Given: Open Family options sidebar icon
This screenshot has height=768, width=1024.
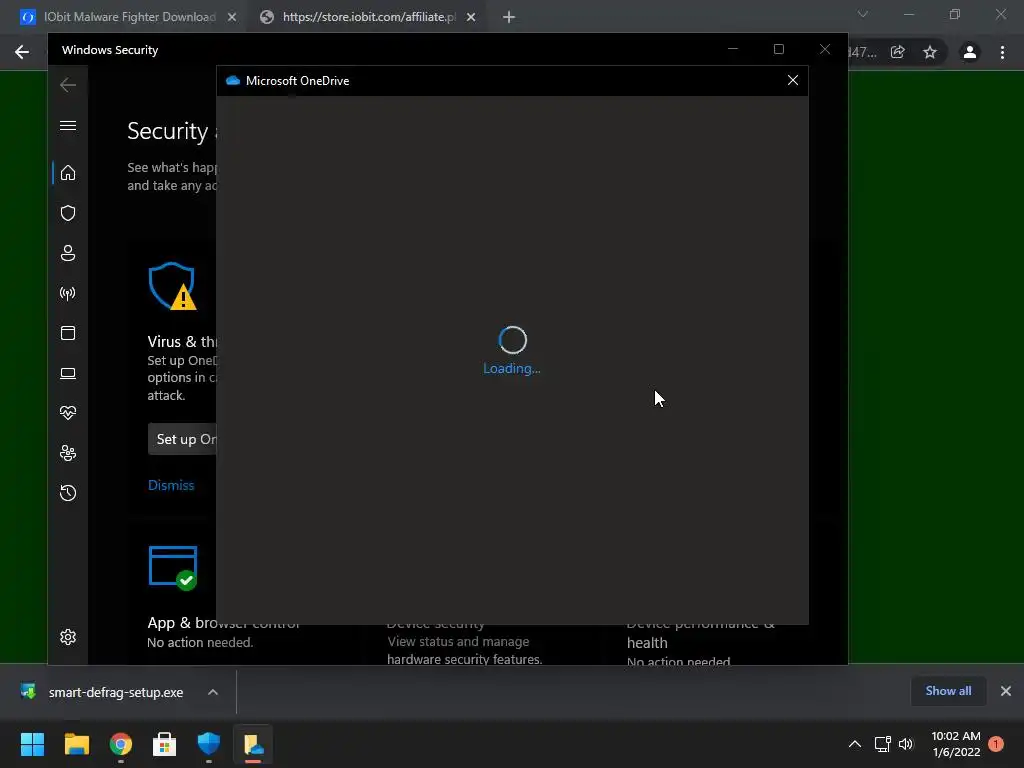Looking at the screenshot, I should [x=68, y=453].
